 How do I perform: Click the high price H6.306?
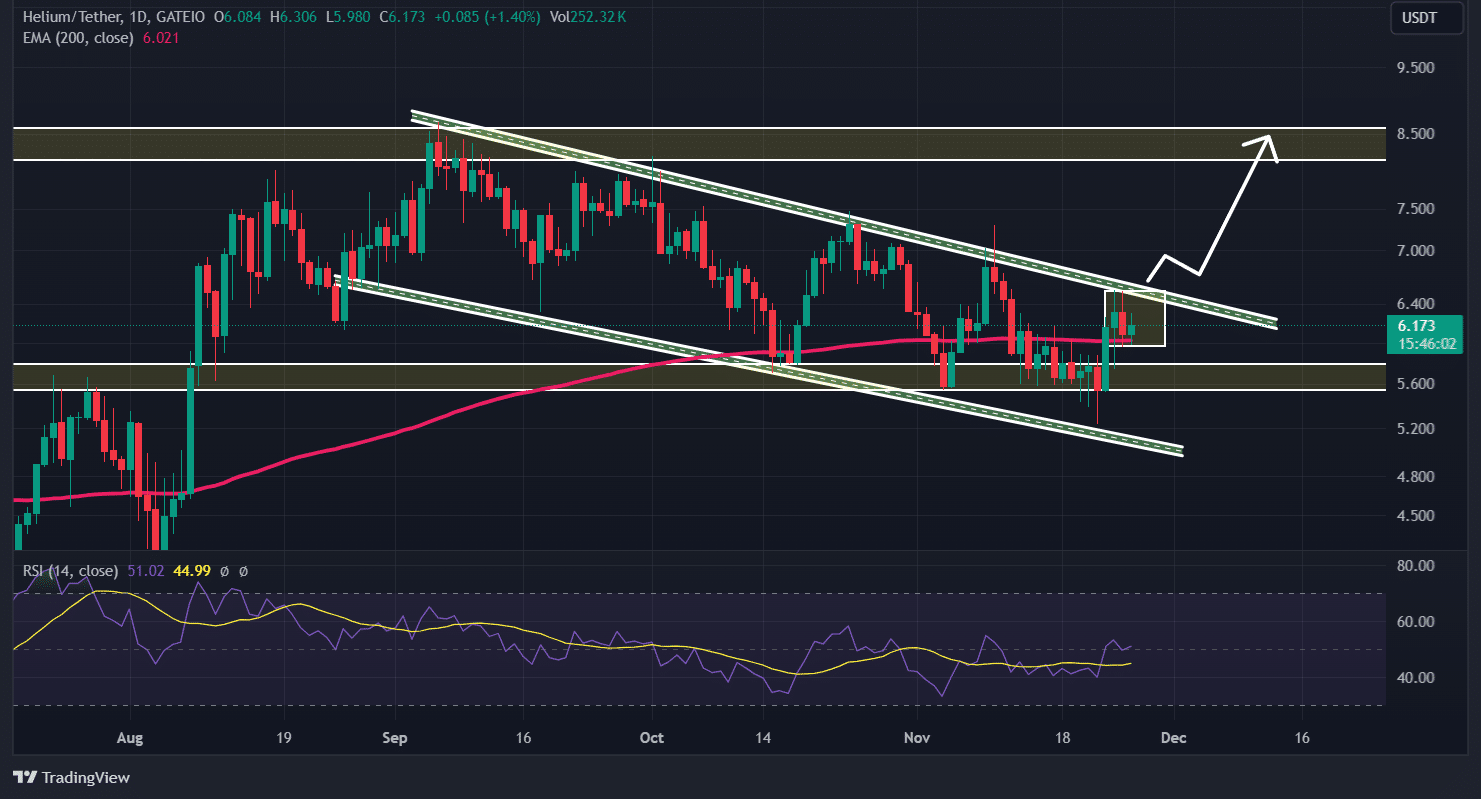coord(295,16)
